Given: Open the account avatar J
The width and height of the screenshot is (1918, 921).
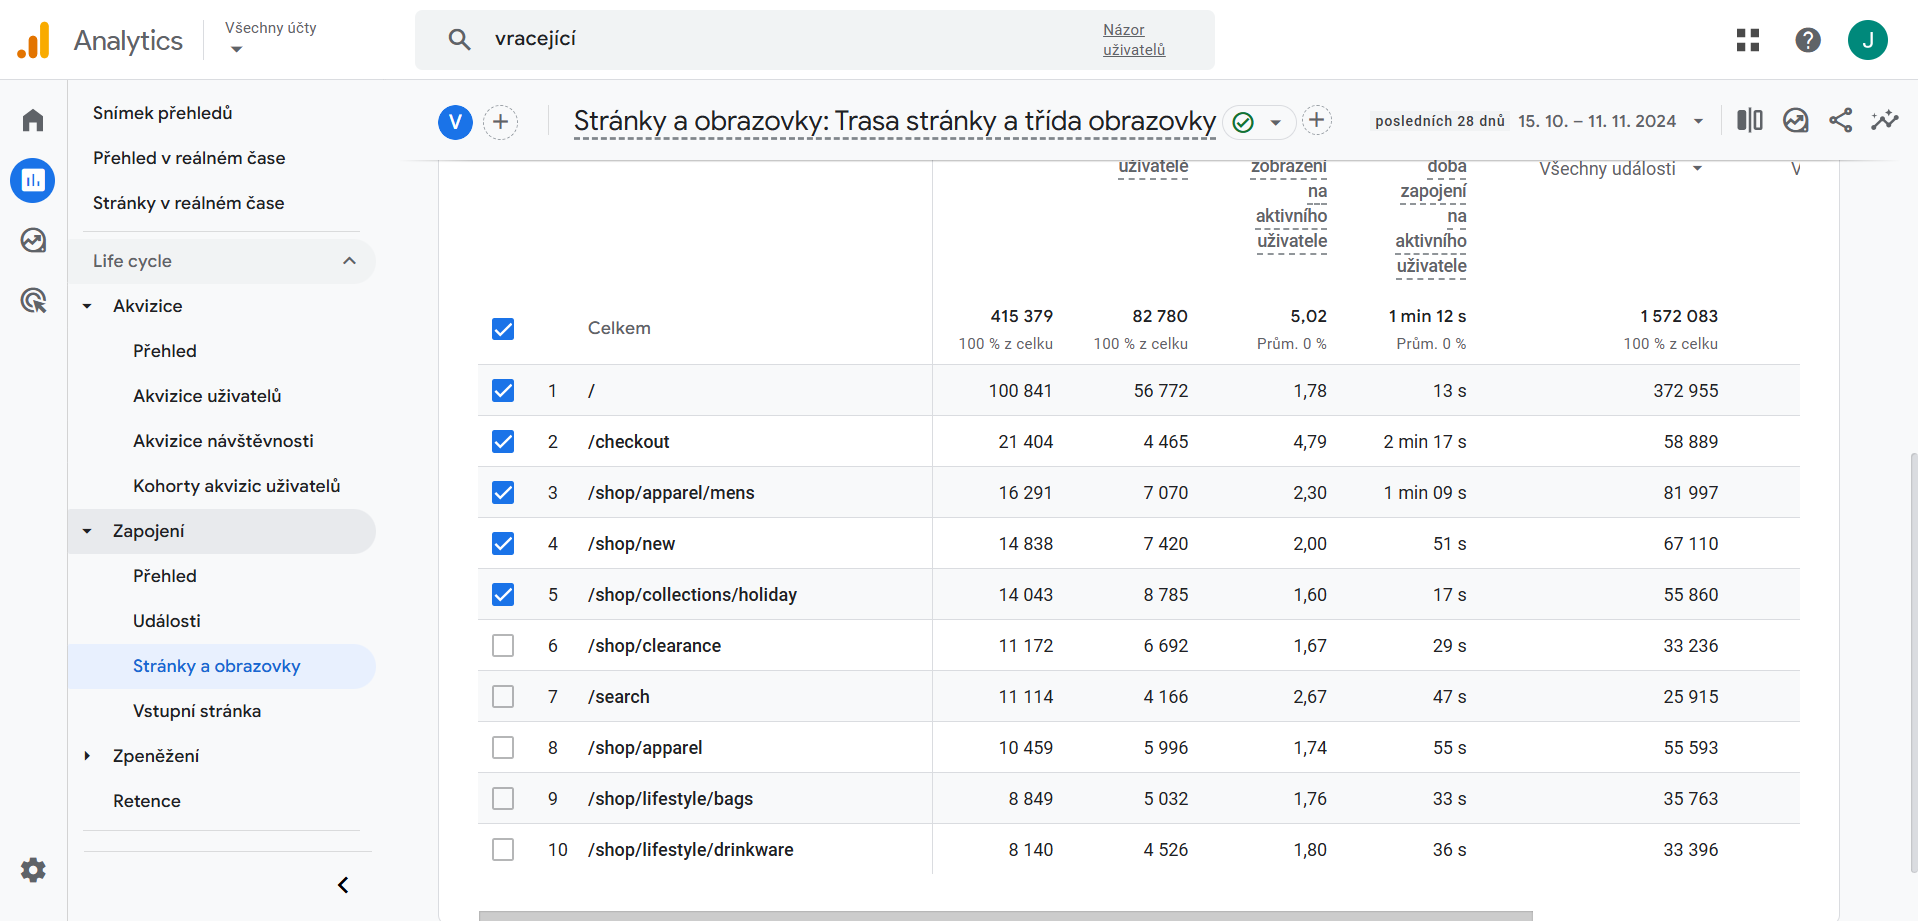Looking at the screenshot, I should tap(1868, 40).
